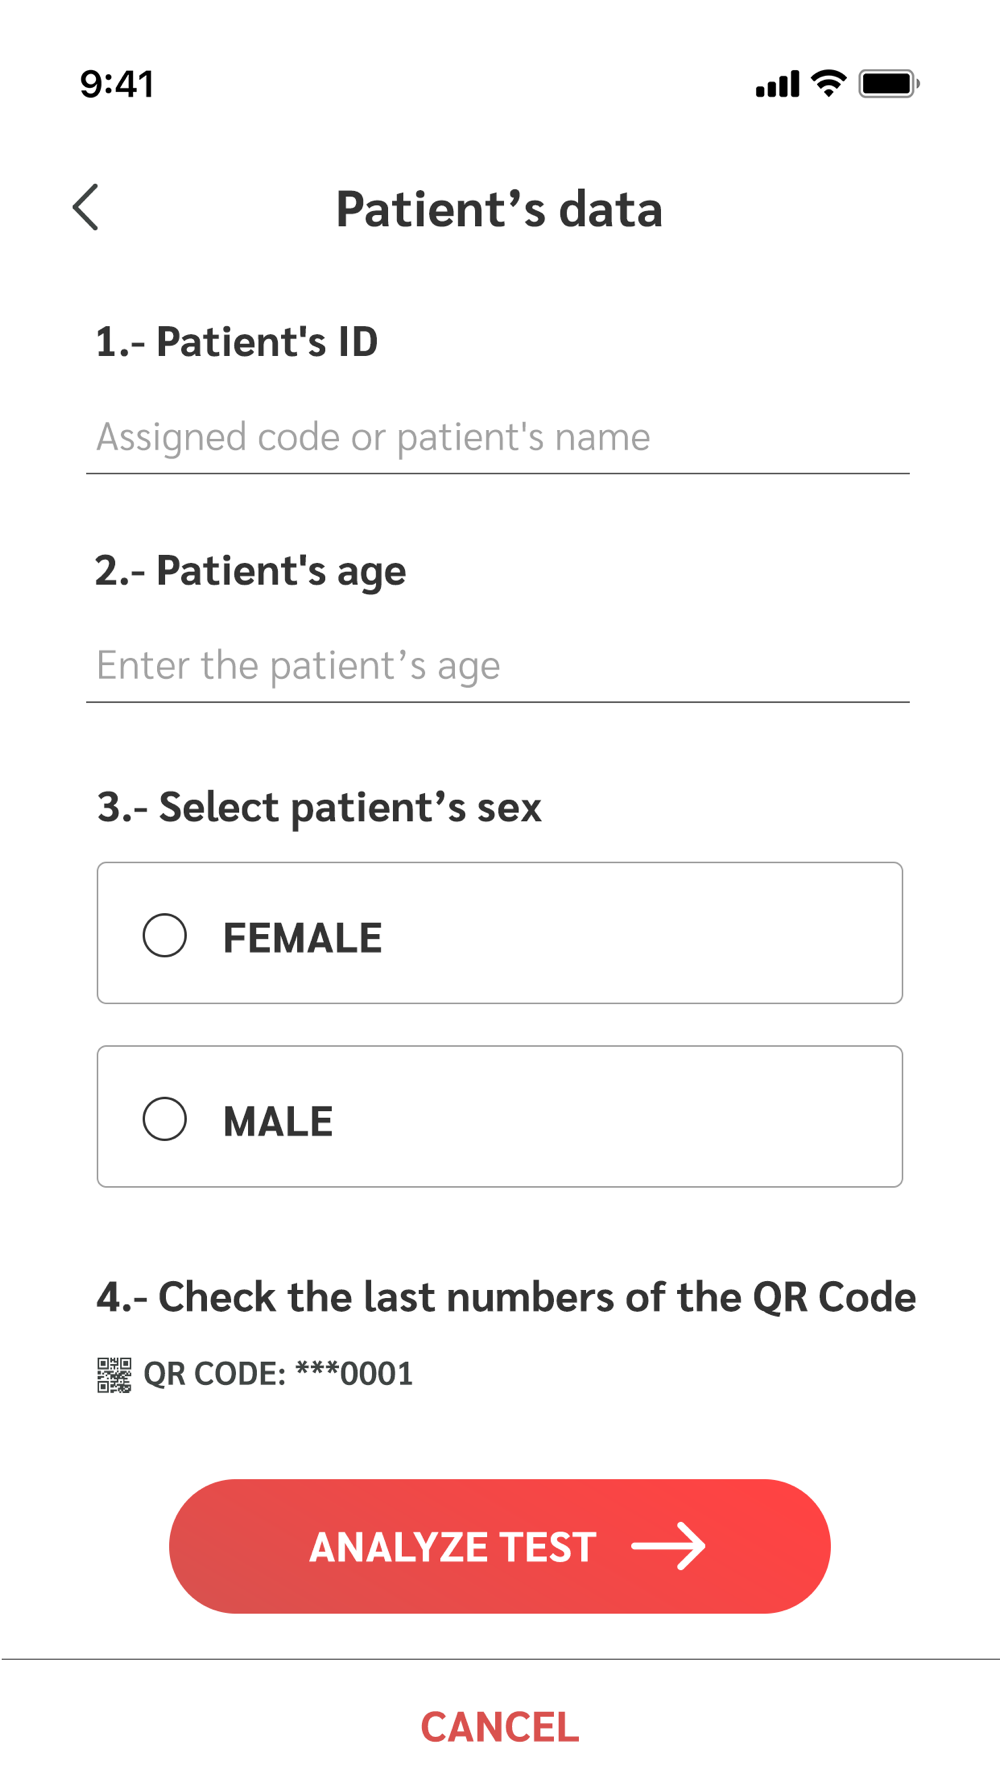
Task: Tap the CANCEL link
Action: click(499, 1727)
